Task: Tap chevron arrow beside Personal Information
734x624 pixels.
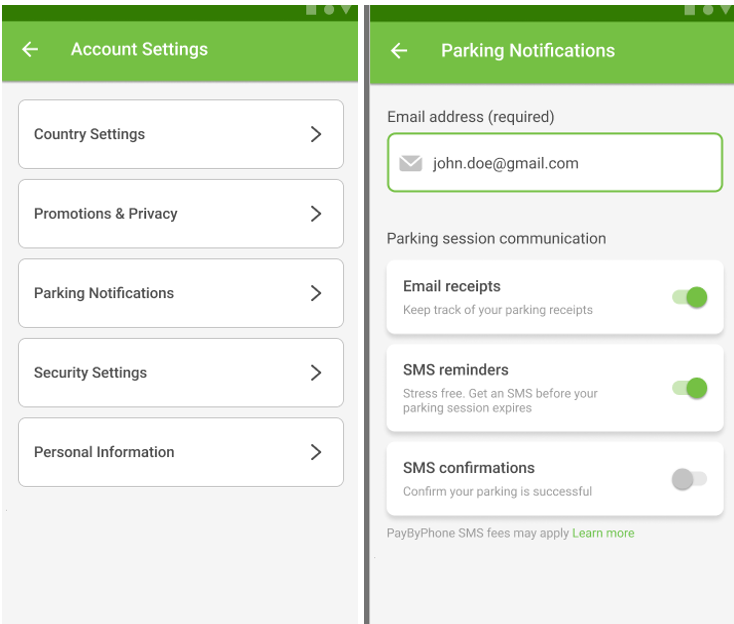Action: (316, 452)
